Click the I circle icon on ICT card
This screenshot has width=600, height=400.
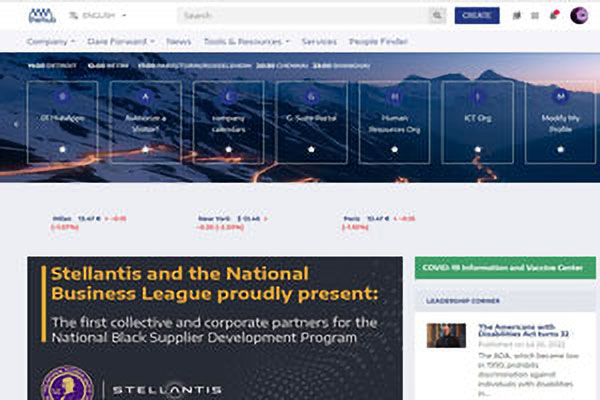478,96
